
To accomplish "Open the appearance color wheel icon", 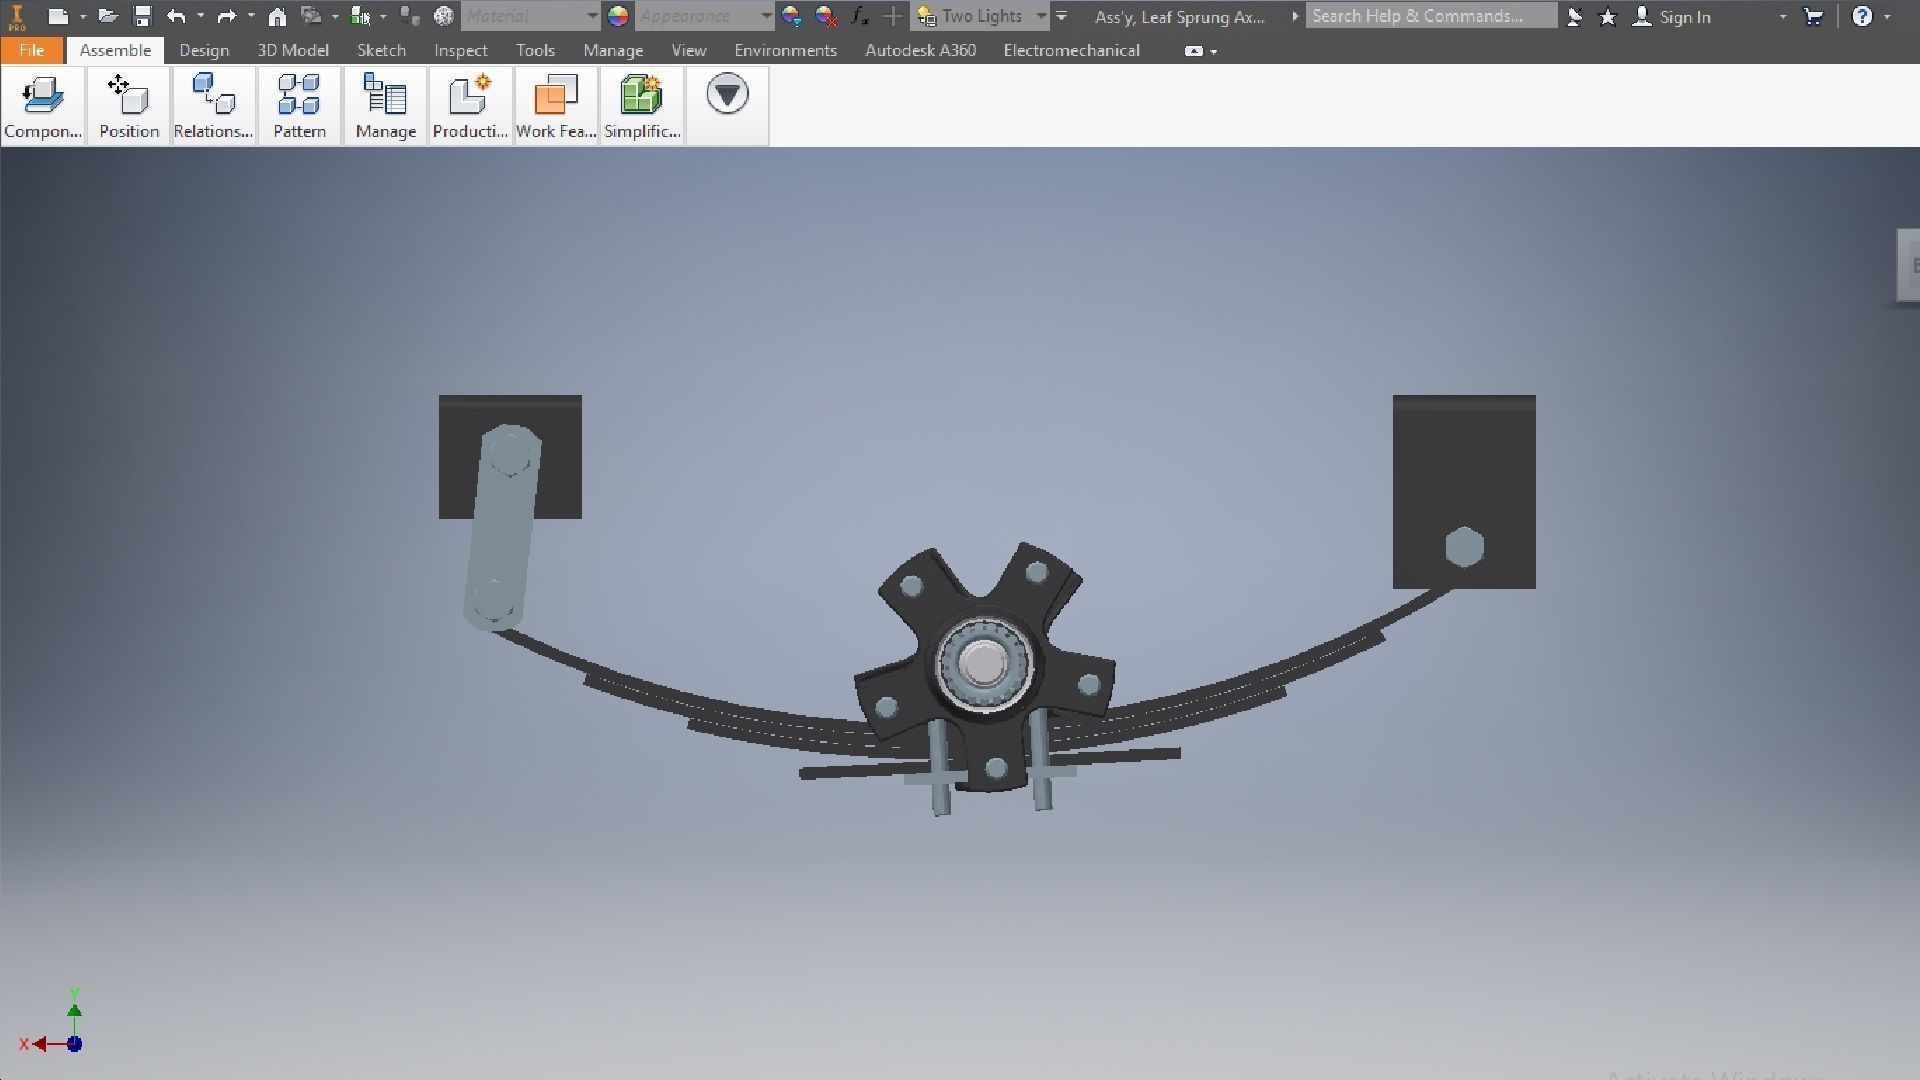I will coord(618,16).
